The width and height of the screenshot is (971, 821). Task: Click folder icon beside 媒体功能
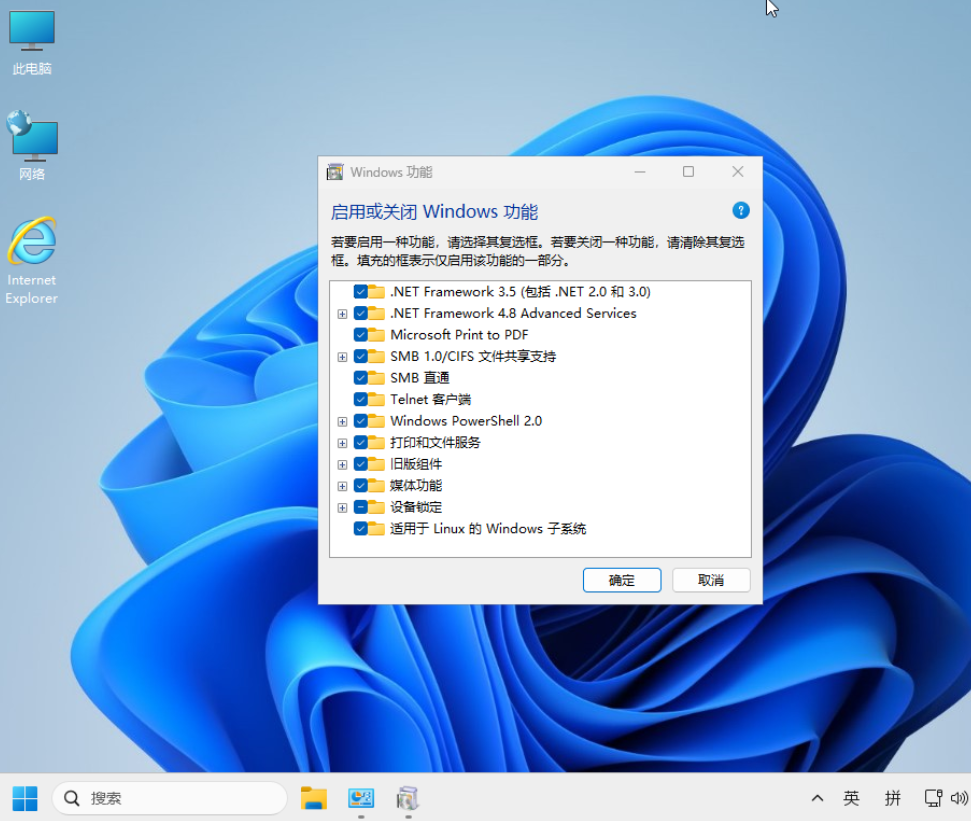pos(376,485)
